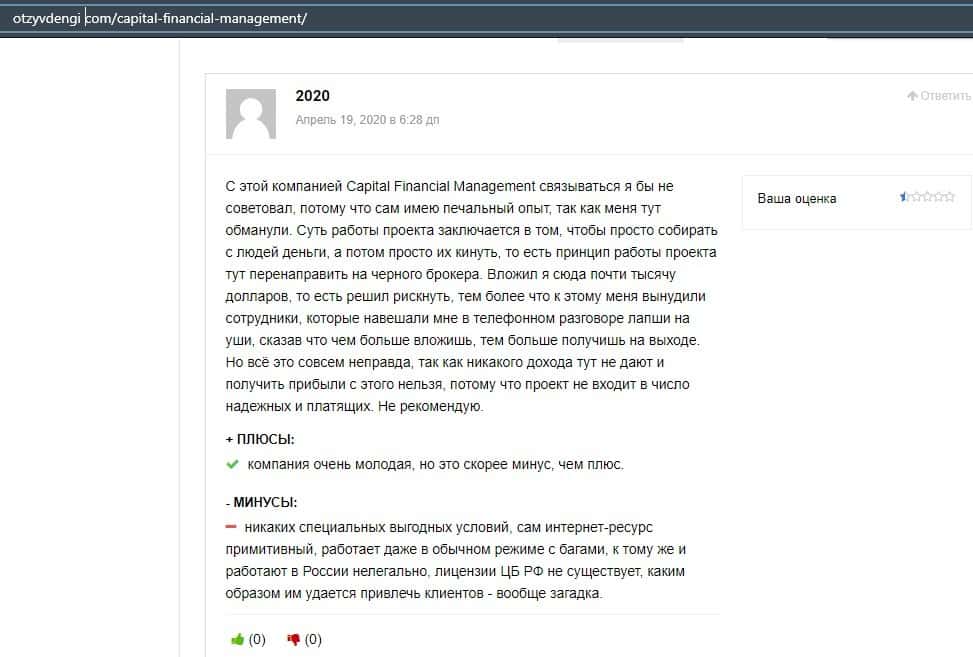Click the arrow icon beside Ответить
Image resolution: width=973 pixels, height=657 pixels.
[x=912, y=96]
